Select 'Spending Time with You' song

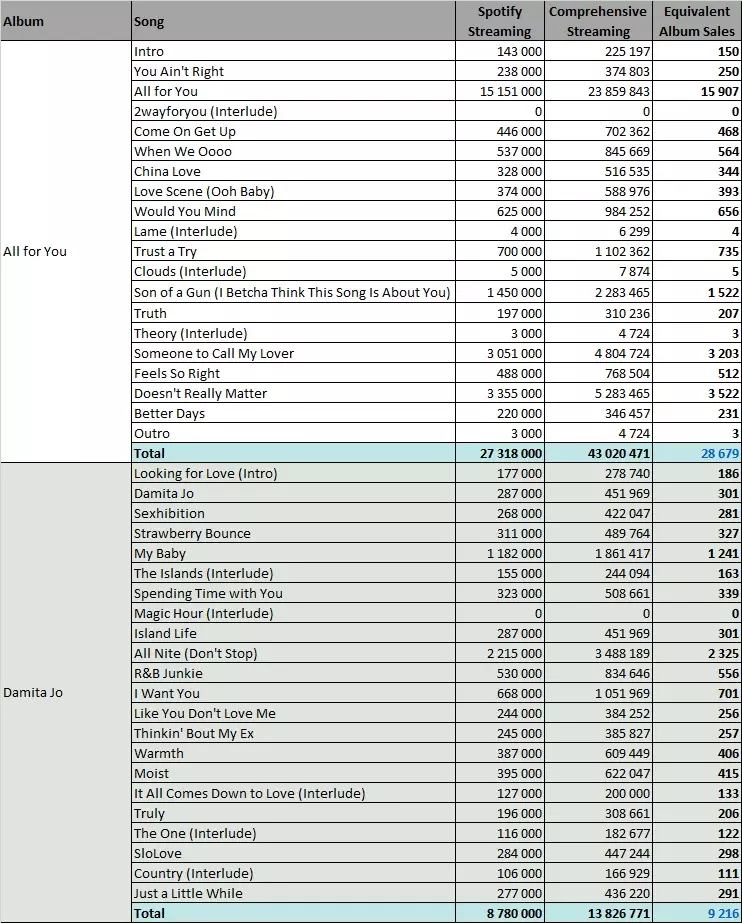point(293,593)
